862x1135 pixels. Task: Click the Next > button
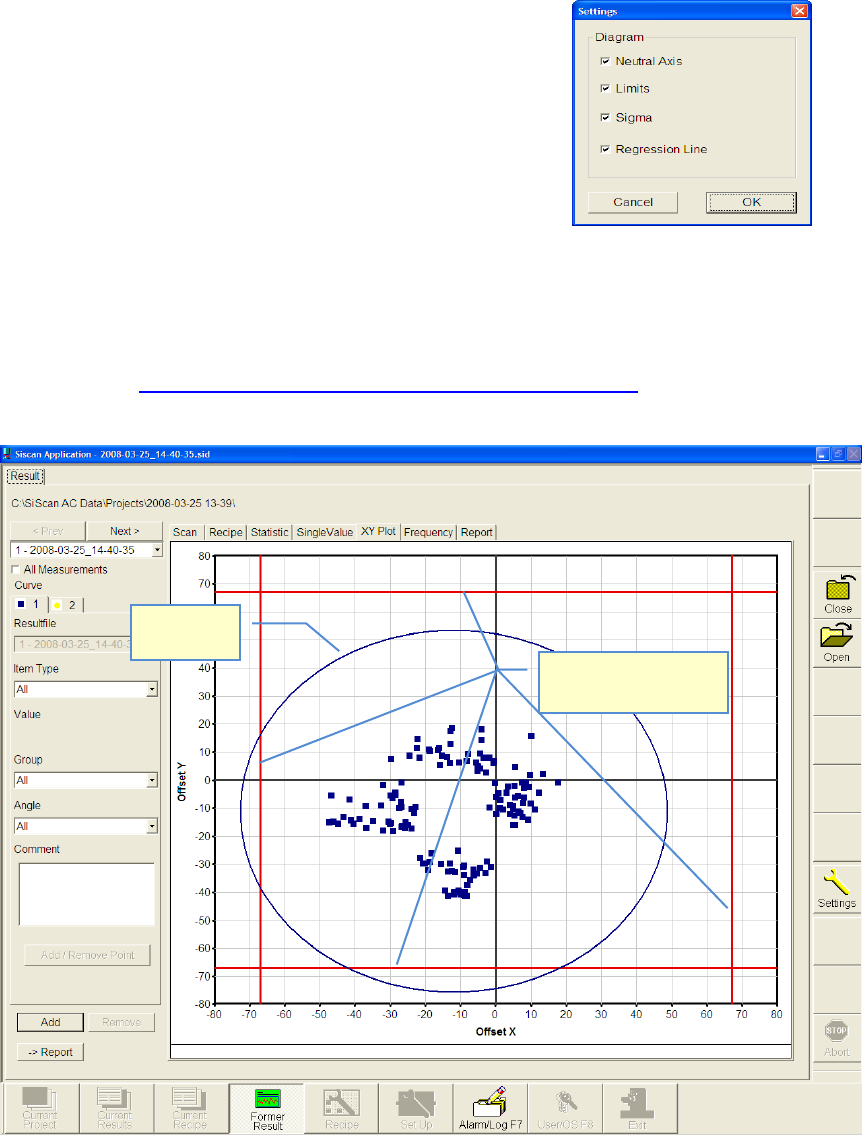124,531
